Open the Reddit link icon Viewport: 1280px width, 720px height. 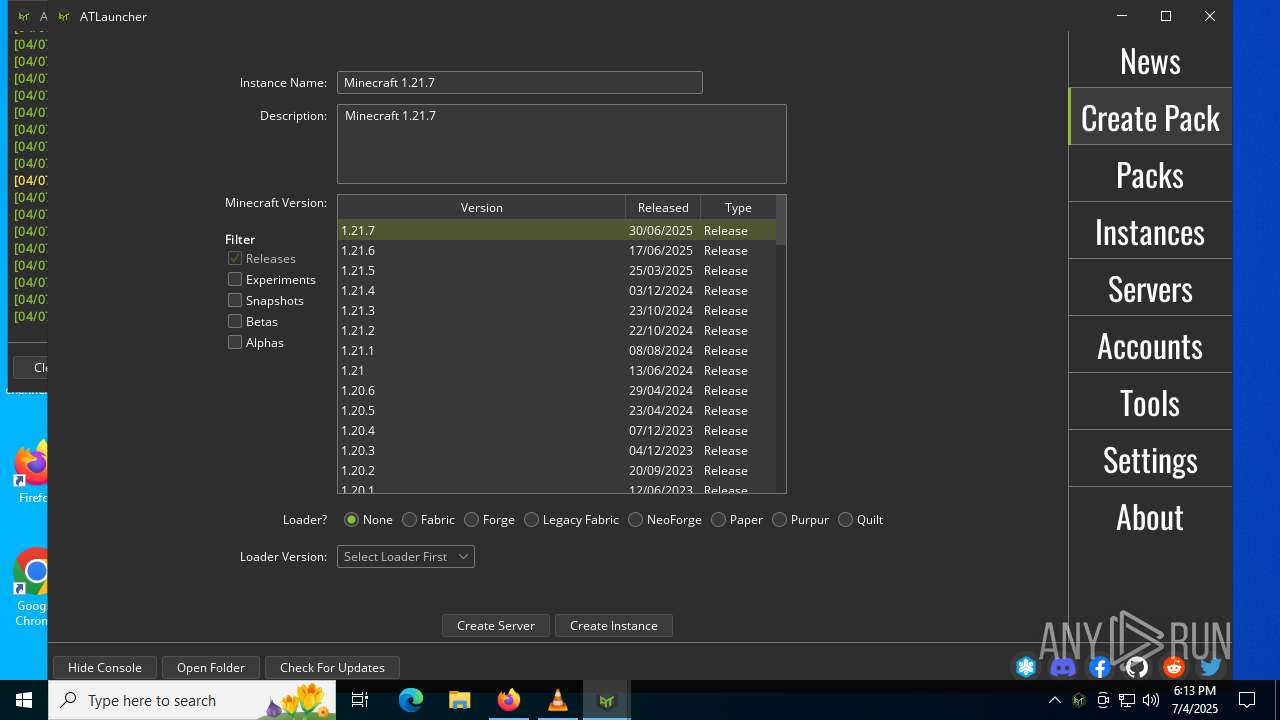[1174, 667]
